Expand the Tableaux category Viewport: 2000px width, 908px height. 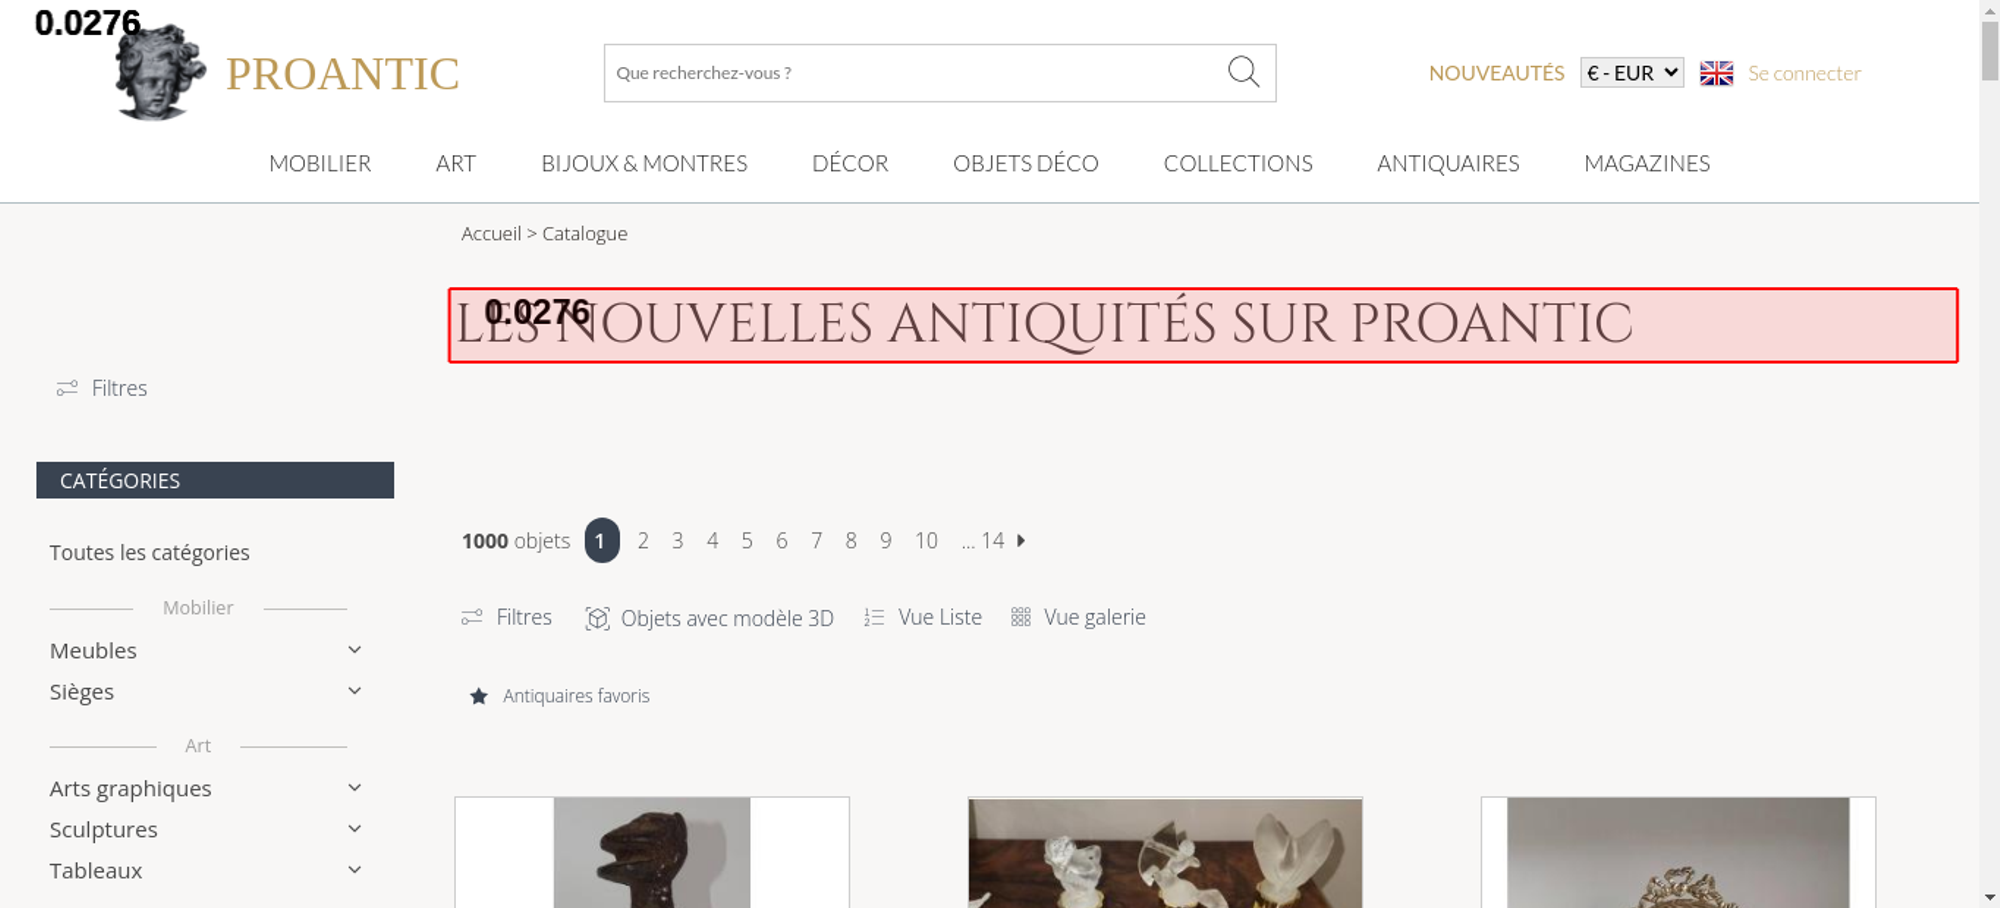(354, 870)
